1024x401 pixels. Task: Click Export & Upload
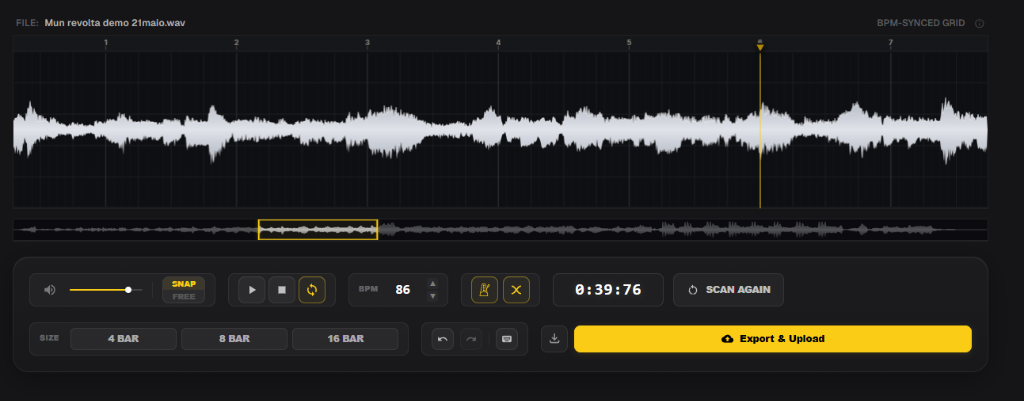tap(773, 339)
